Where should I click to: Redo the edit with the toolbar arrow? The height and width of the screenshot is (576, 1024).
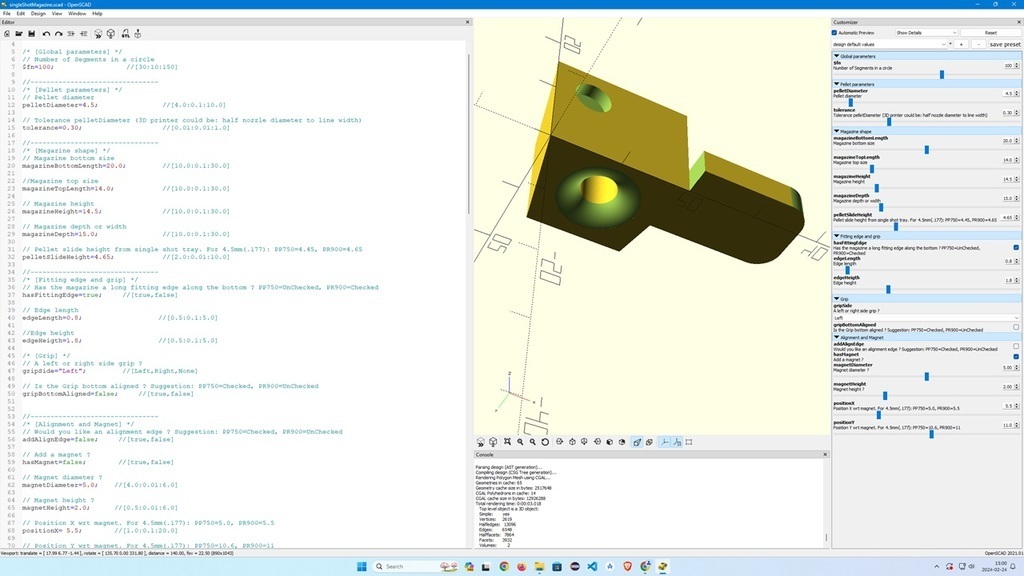[x=59, y=33]
